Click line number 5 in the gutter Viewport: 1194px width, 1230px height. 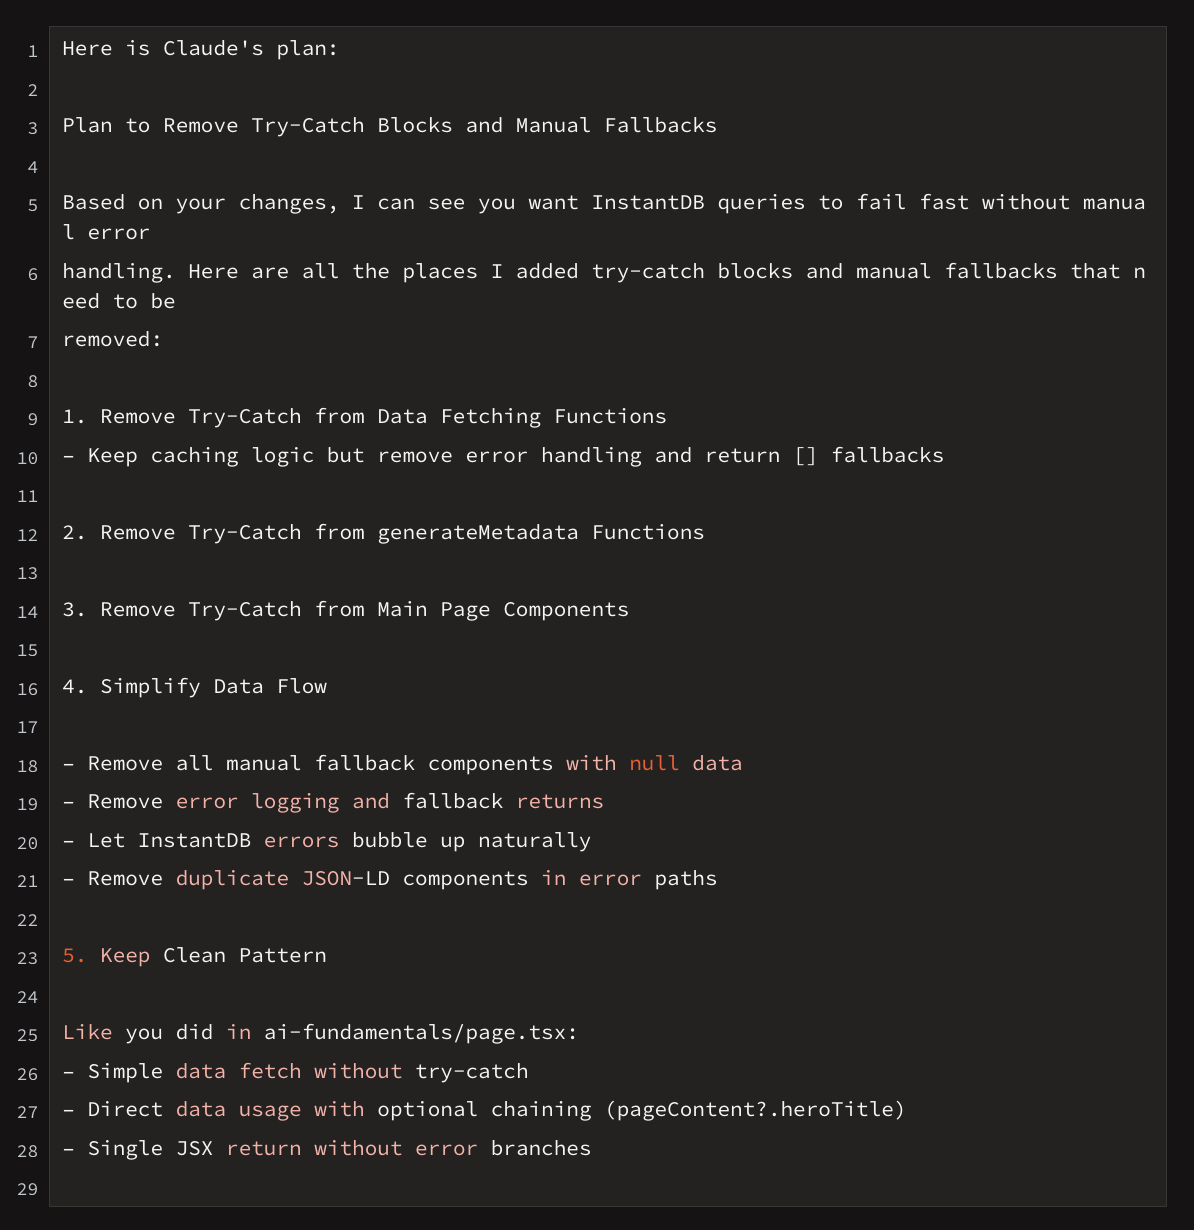33,205
